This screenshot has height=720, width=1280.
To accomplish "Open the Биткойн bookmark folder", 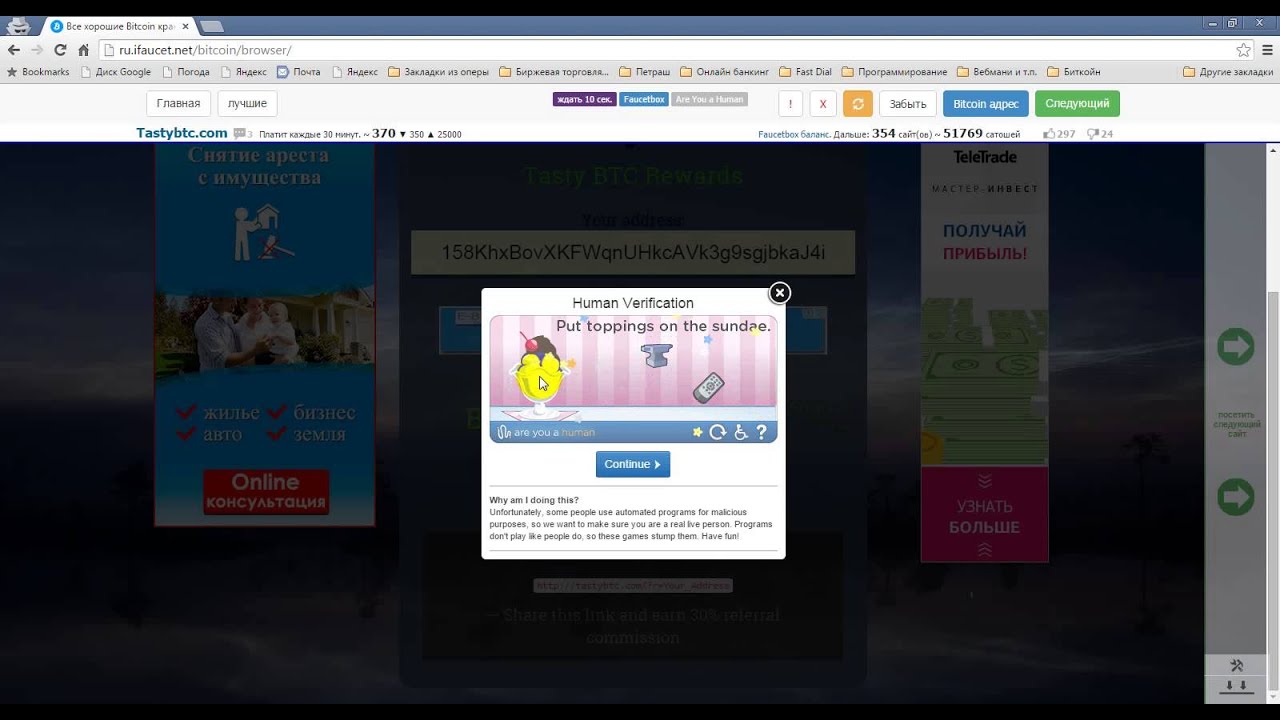I will [x=1073, y=72].
